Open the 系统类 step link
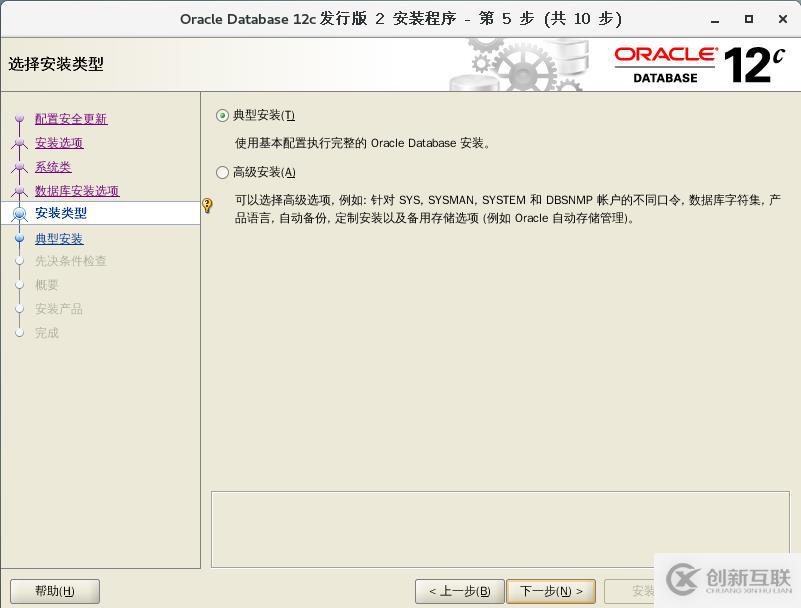Screen dimensions: 801x608 click(53, 167)
